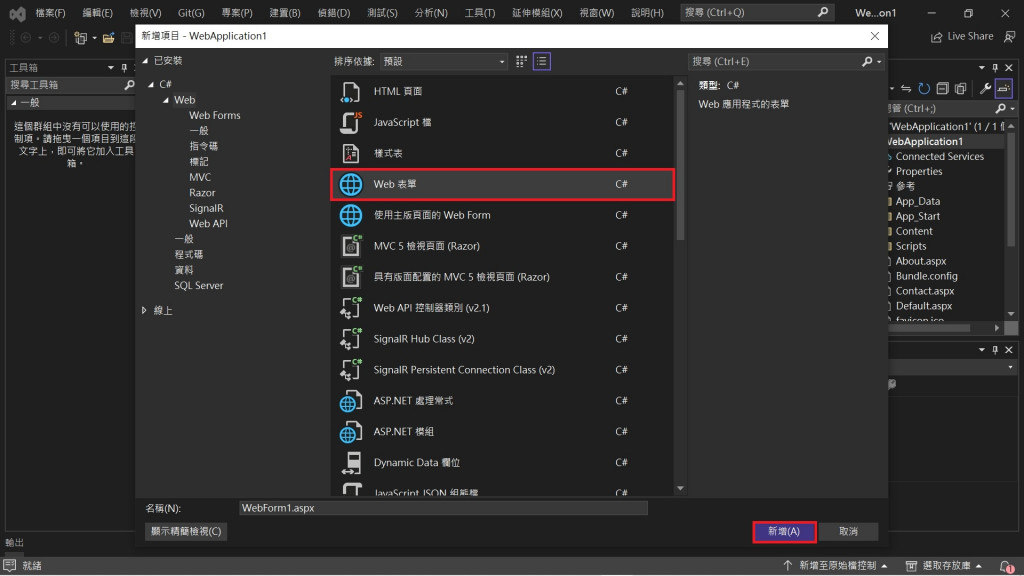Select MVC category in tree

200,178
